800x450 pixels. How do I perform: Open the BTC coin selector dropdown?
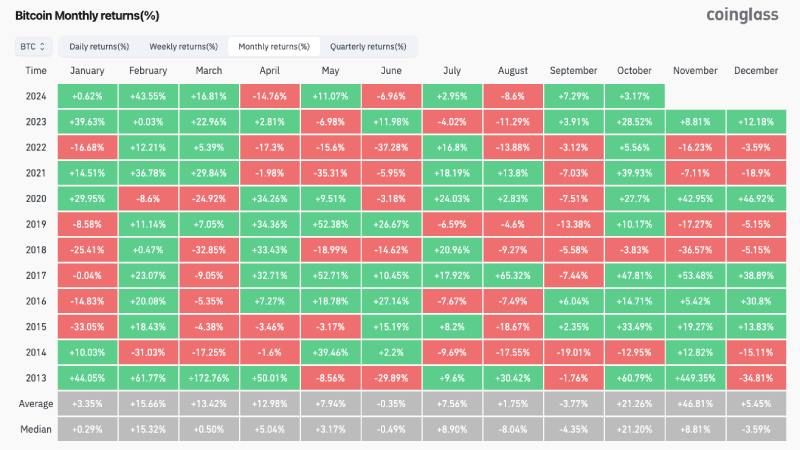point(32,46)
